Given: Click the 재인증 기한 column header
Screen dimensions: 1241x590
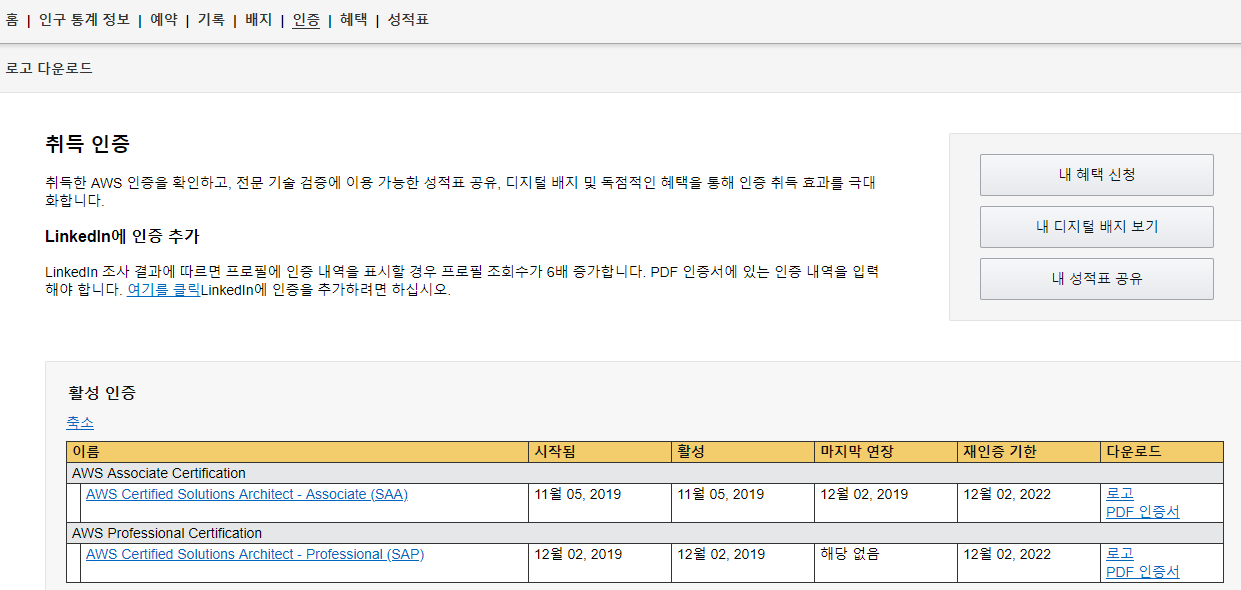Looking at the screenshot, I should [1029, 452].
